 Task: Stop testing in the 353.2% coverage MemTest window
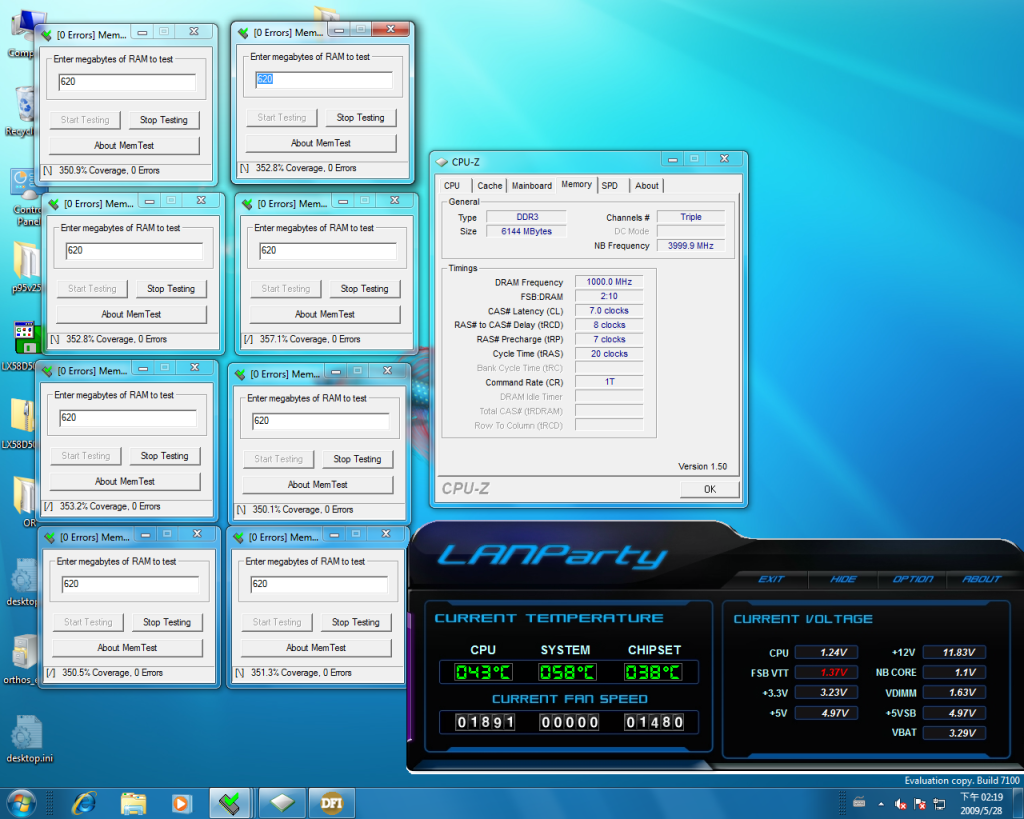click(x=165, y=456)
